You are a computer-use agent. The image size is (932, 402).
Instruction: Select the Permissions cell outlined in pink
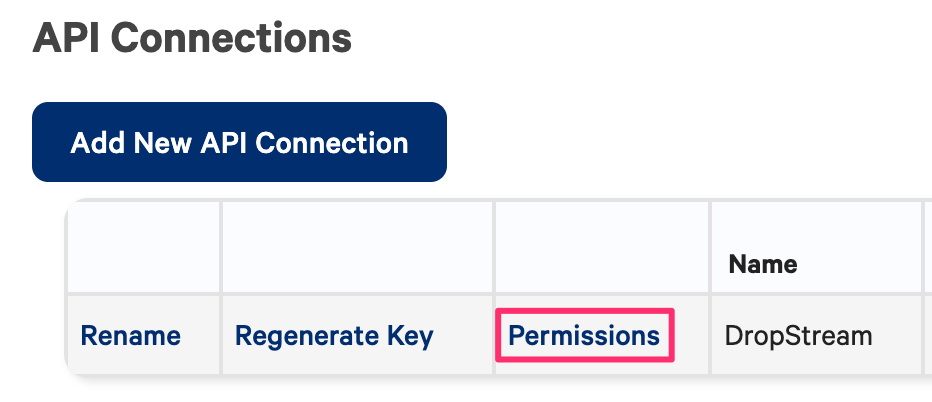click(x=584, y=336)
